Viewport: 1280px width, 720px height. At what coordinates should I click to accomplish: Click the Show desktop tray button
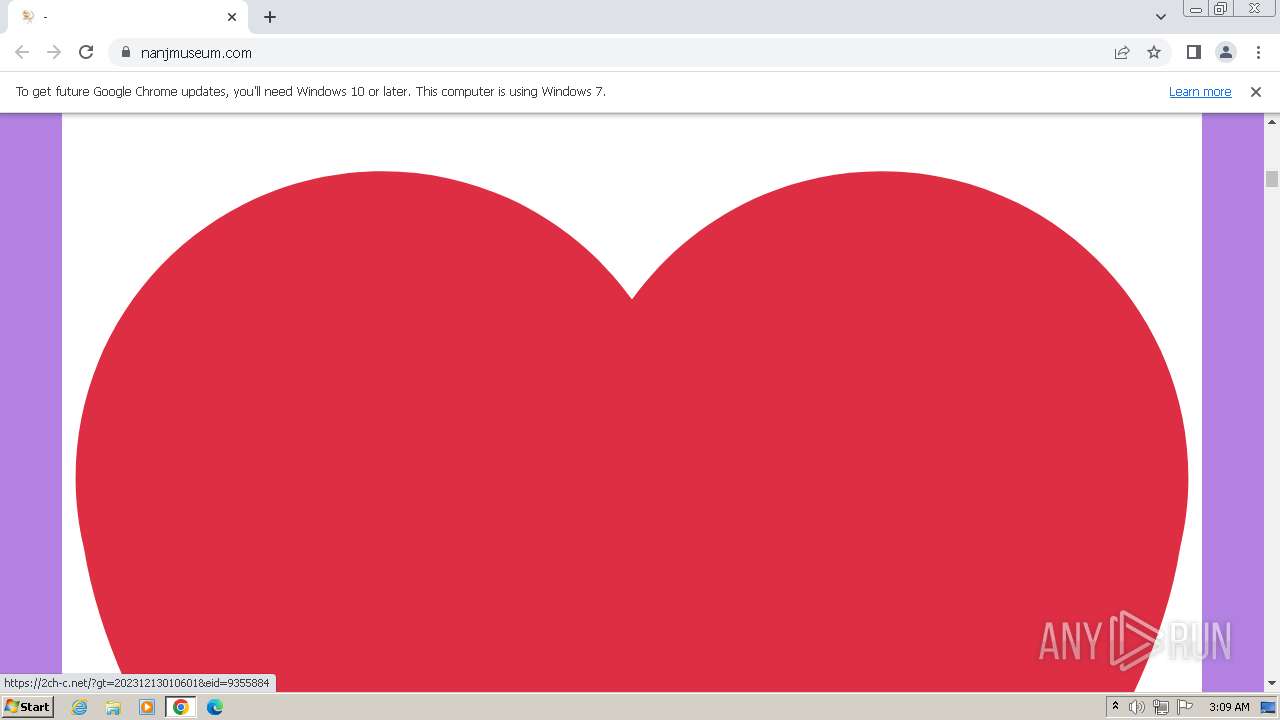(x=1268, y=707)
